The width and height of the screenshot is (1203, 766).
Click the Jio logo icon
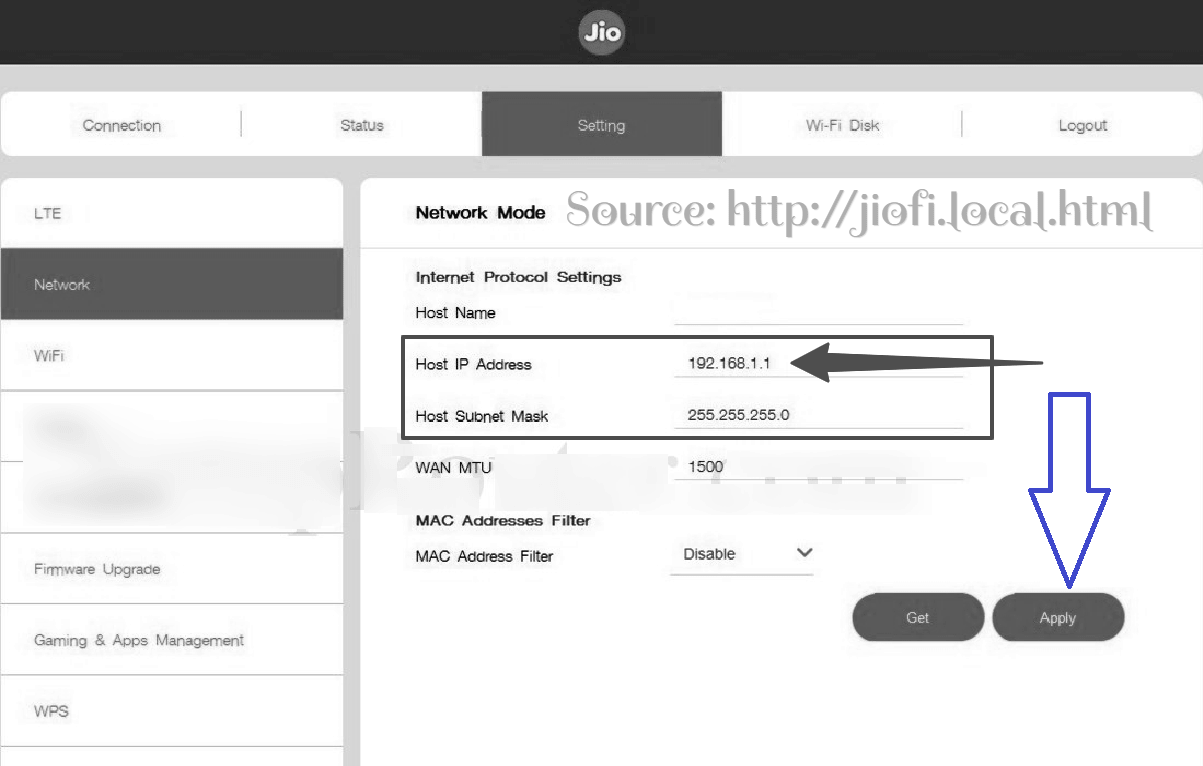(601, 33)
